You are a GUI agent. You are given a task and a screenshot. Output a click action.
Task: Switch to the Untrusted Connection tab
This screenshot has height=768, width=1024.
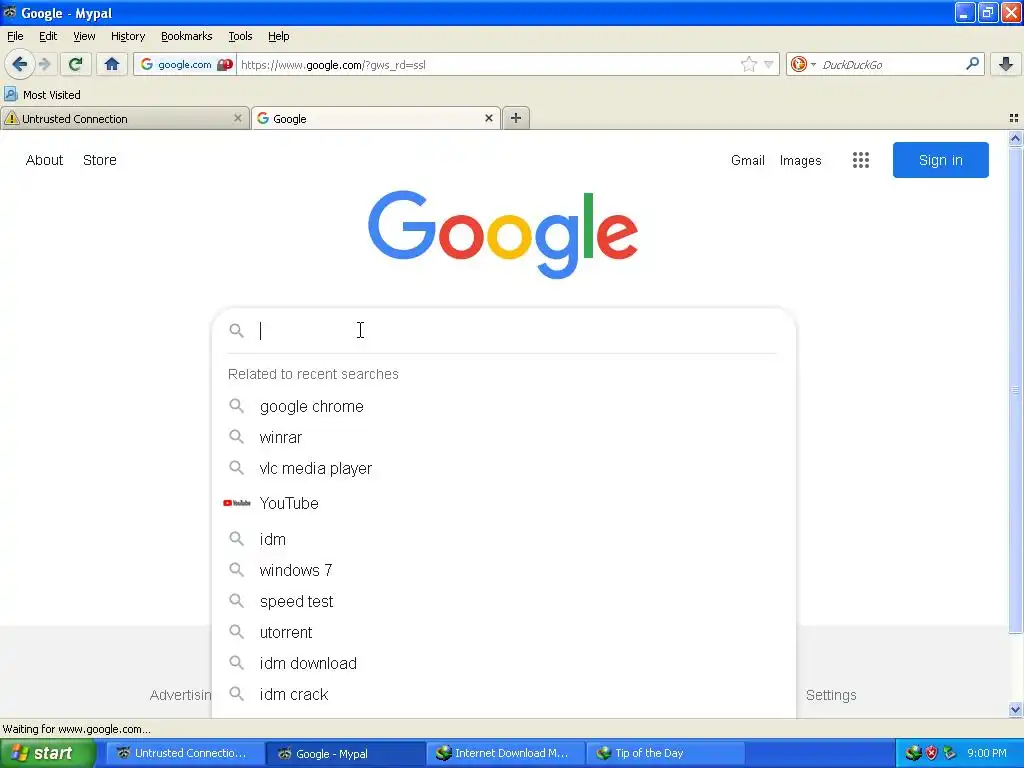[124, 118]
